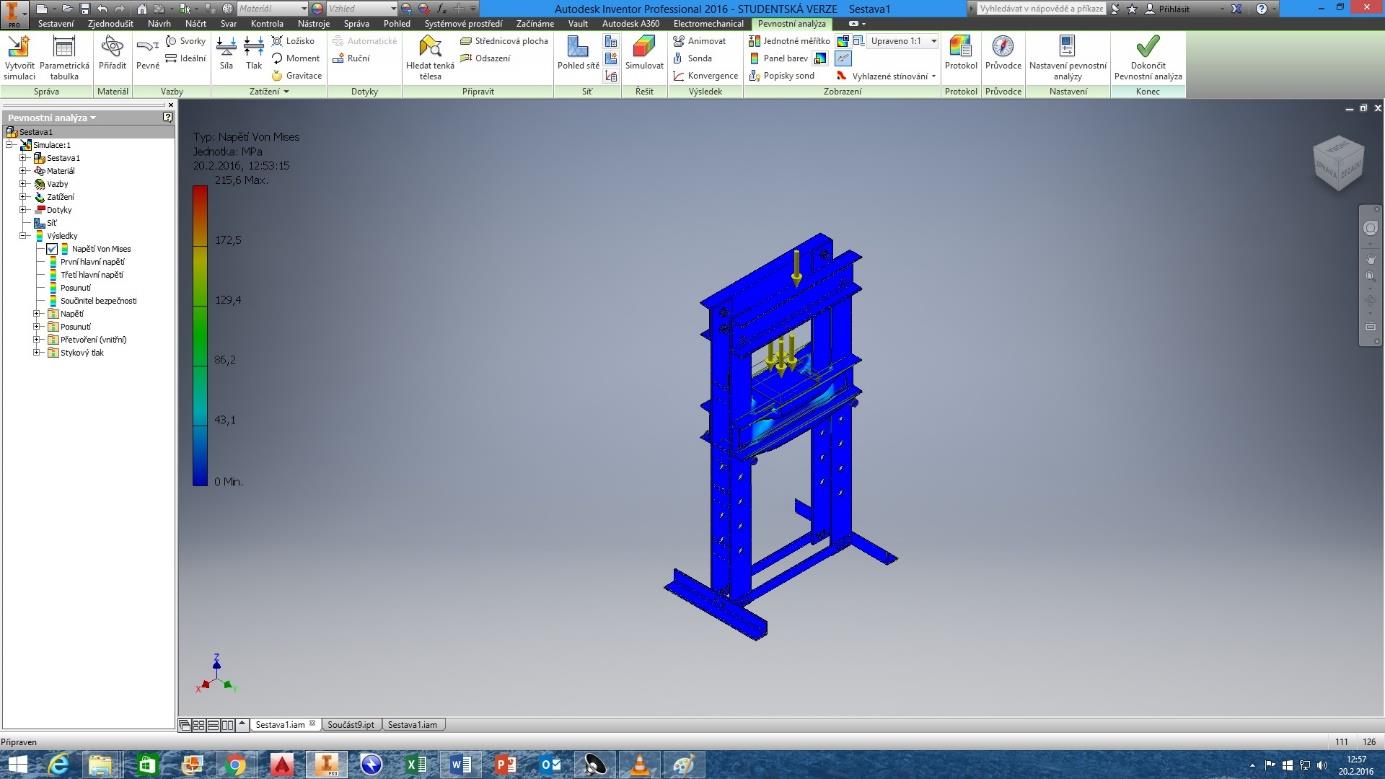Start Simulovat solver
The width and height of the screenshot is (1385, 779).
tap(644, 53)
